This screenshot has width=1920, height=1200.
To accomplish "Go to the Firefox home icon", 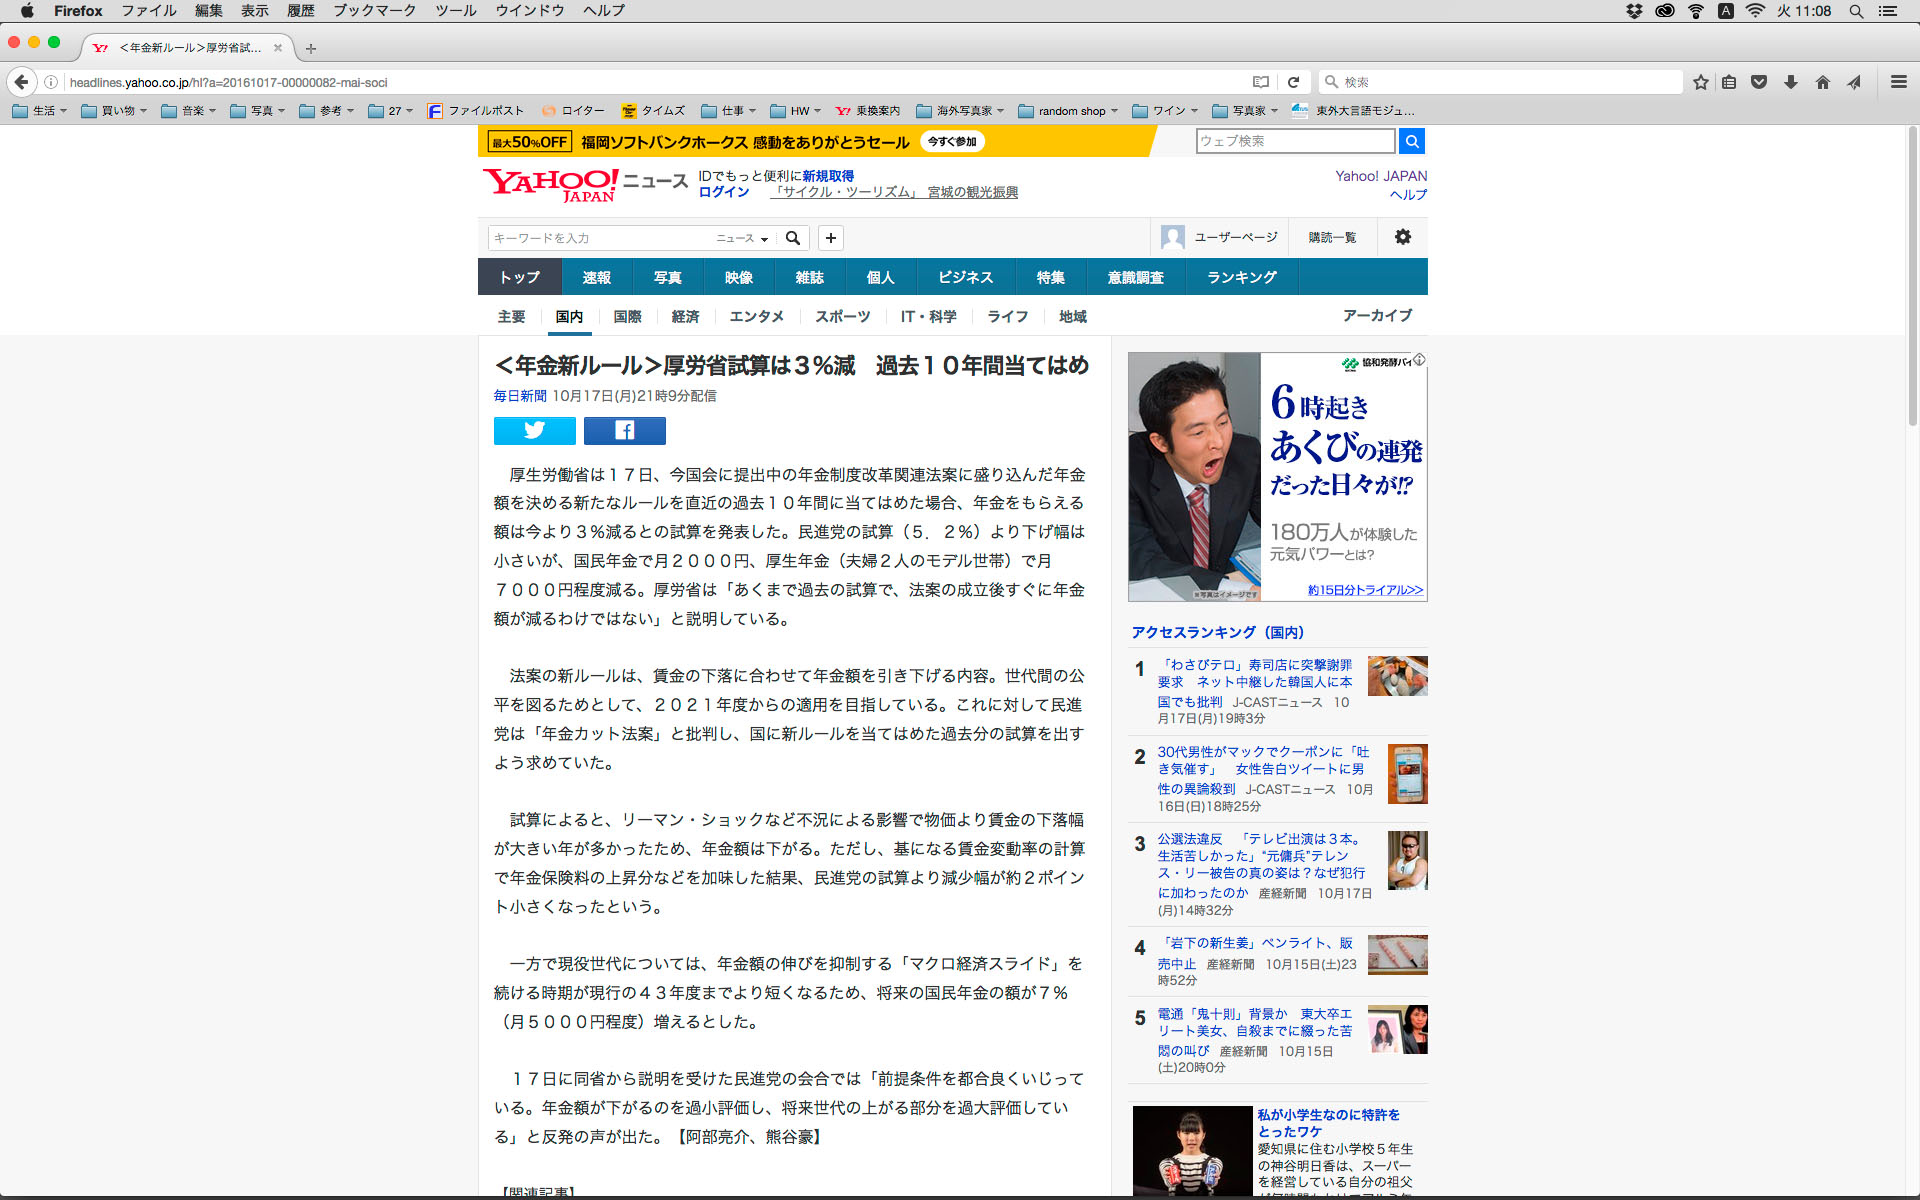I will [1822, 82].
